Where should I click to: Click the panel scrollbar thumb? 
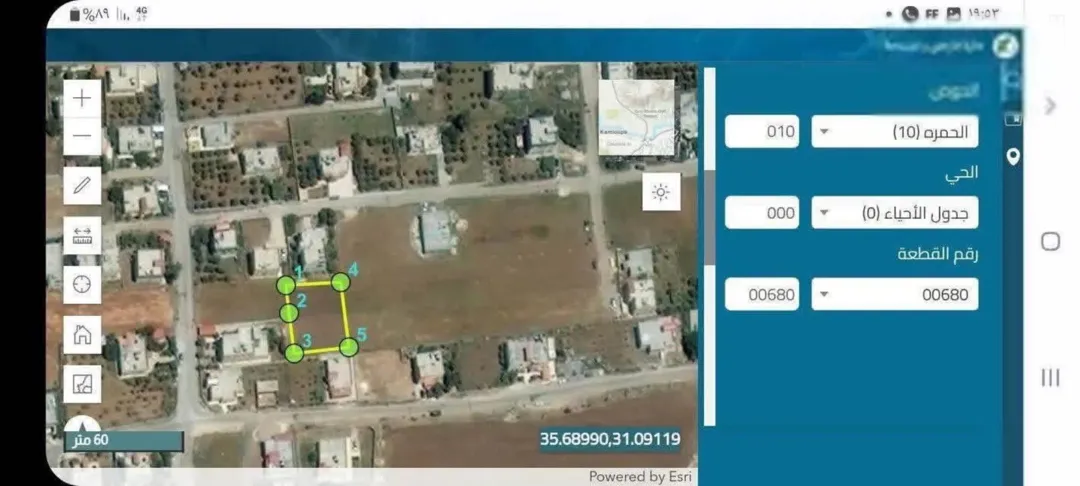pos(709,218)
